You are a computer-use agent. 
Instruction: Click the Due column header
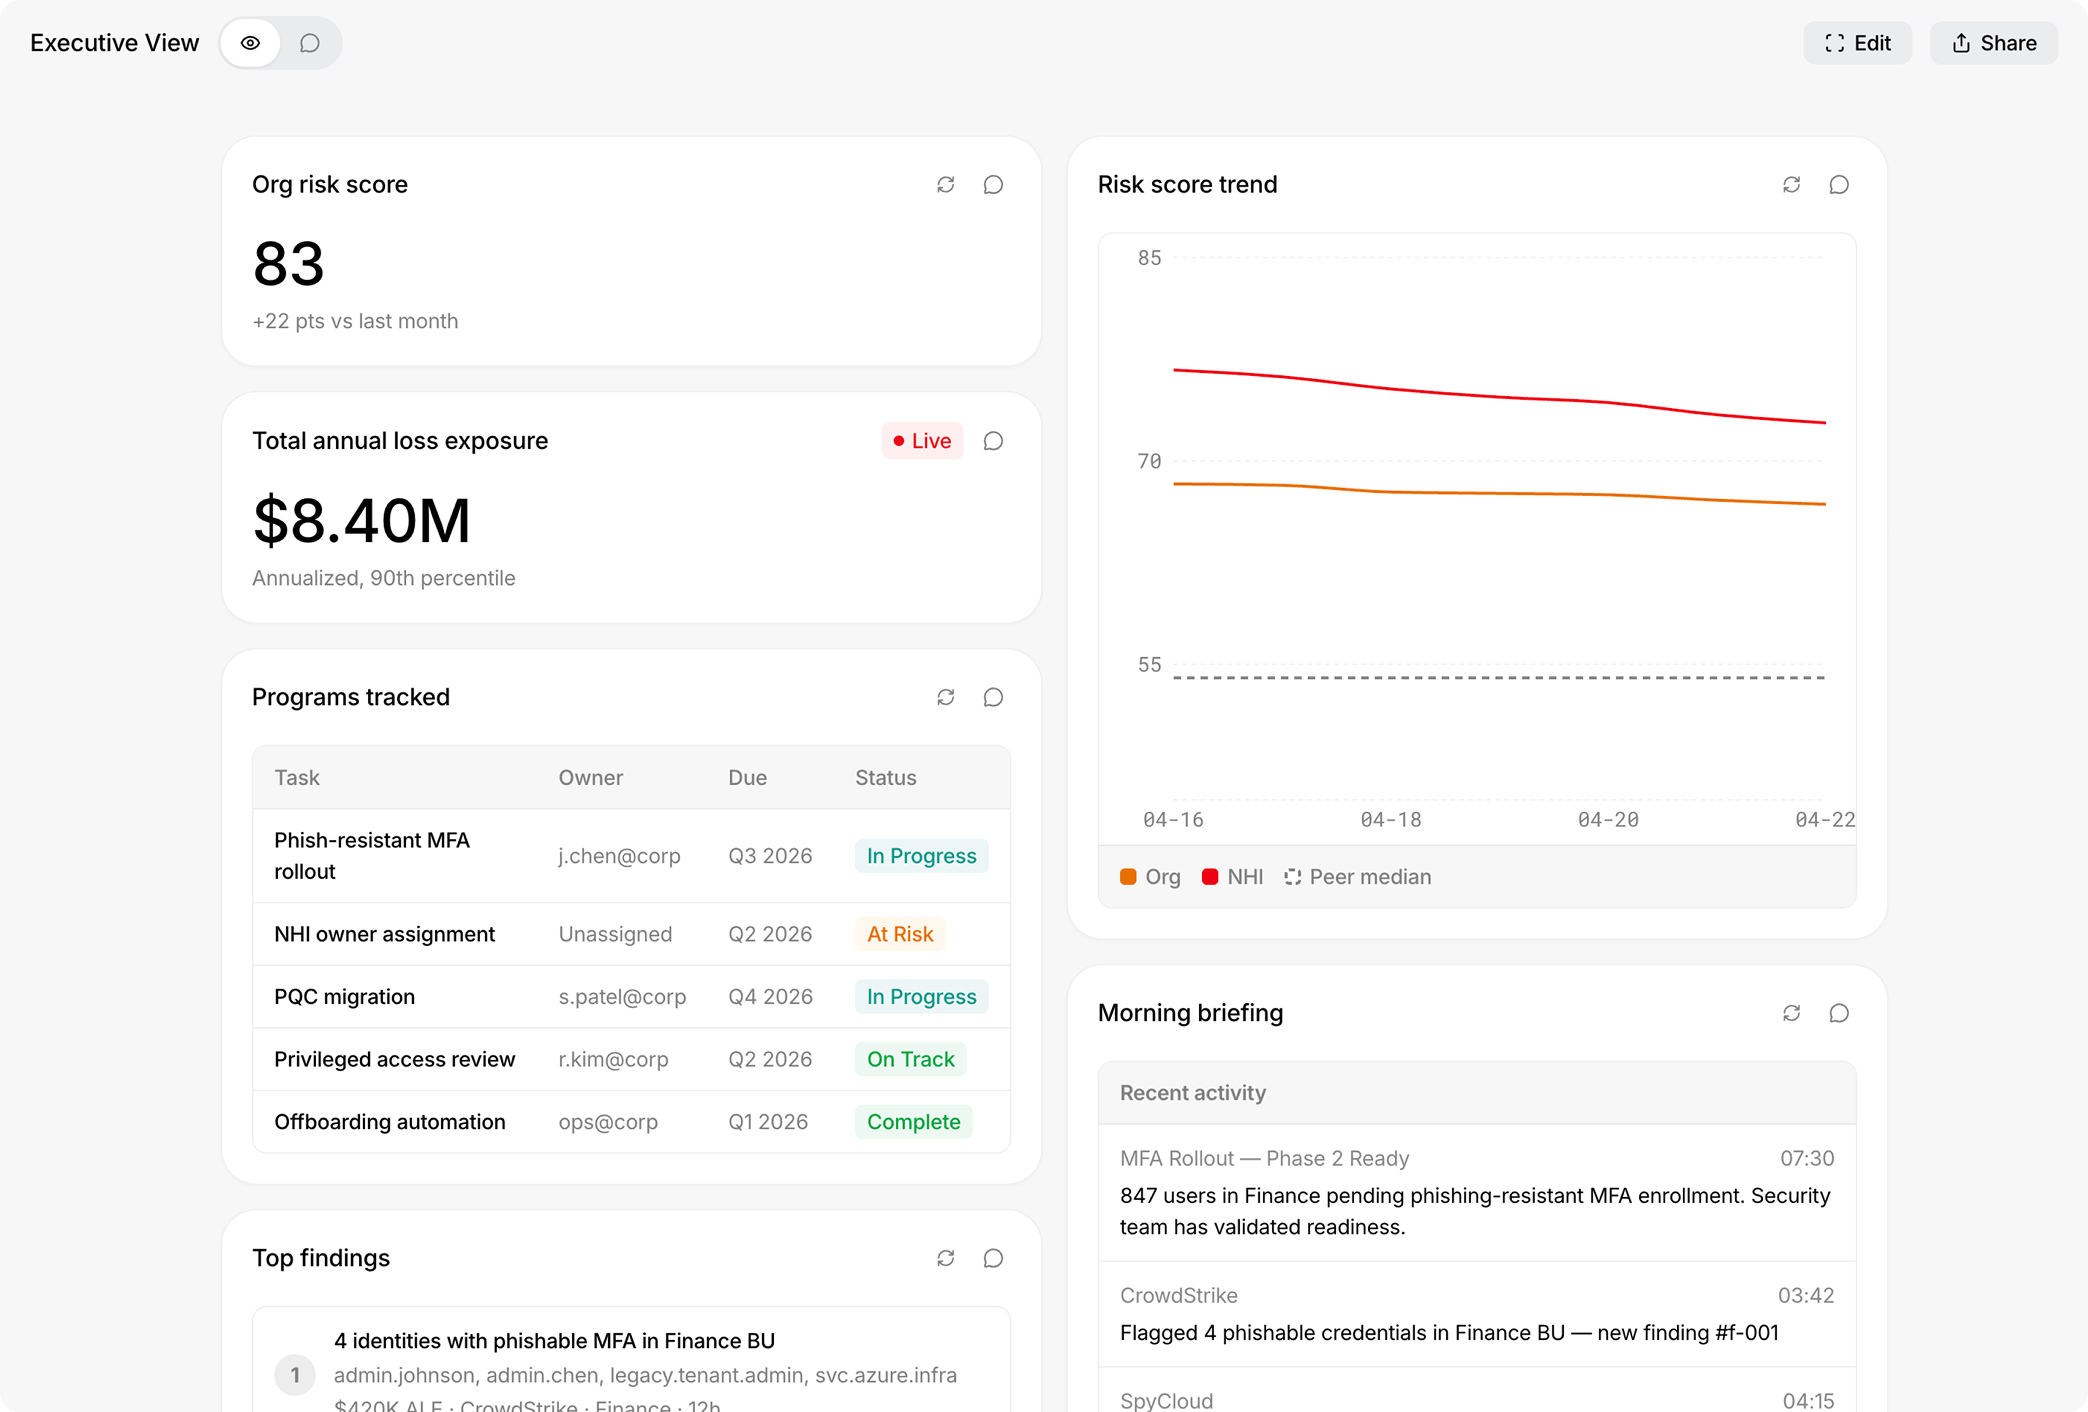pyautogui.click(x=748, y=778)
